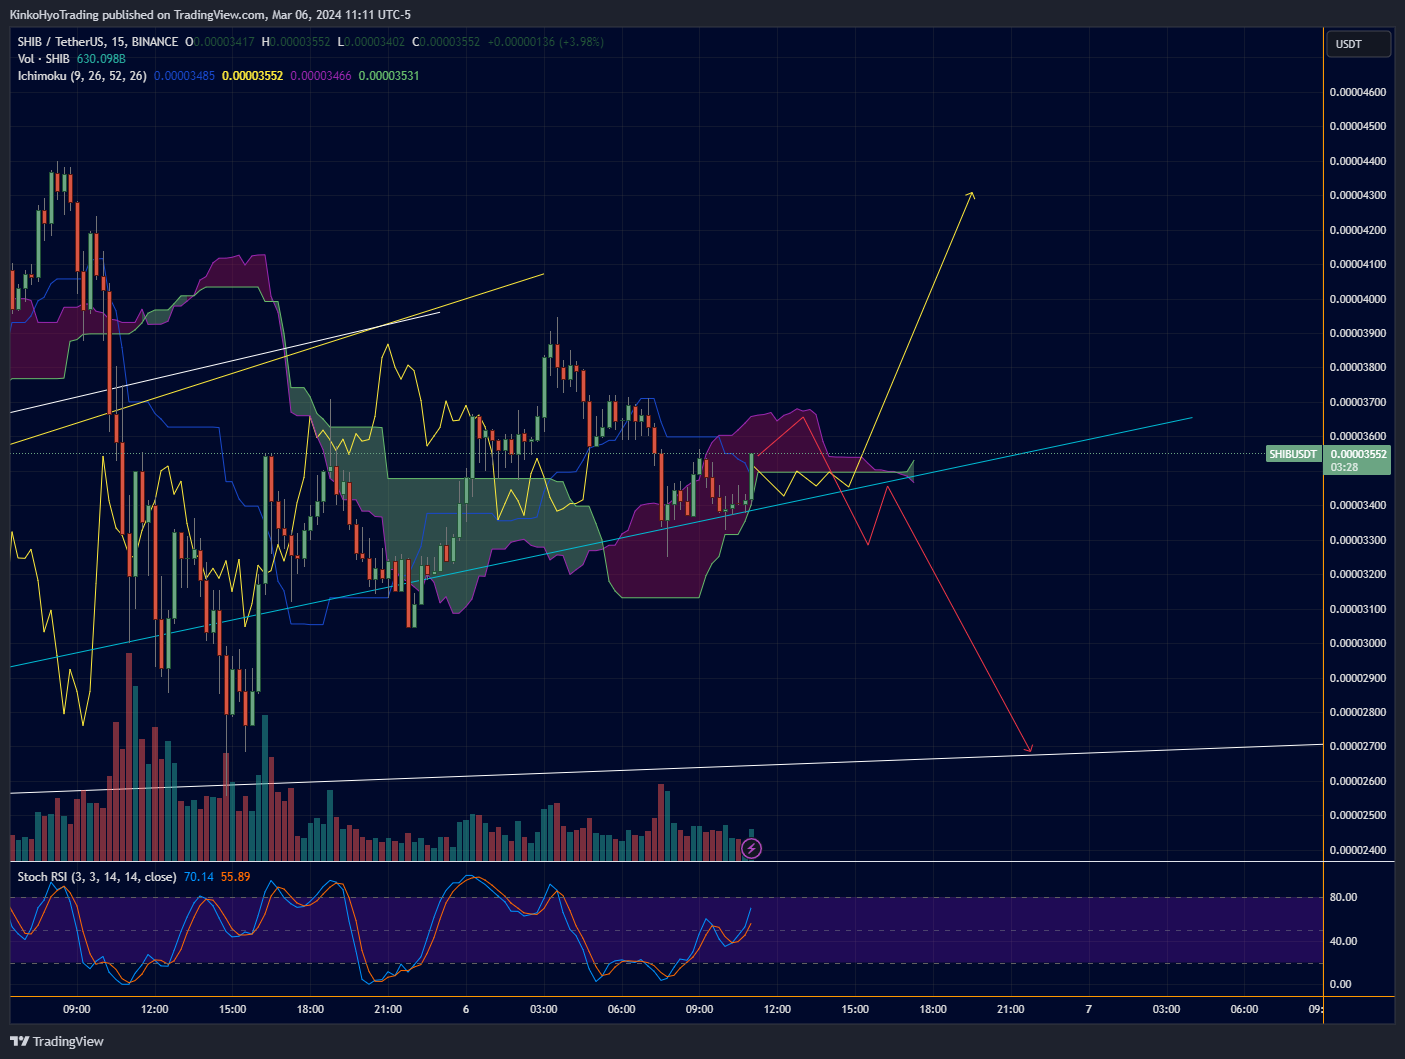Click the KinkoHyoTrading published header text
This screenshot has height=1059, width=1405.
(210, 15)
